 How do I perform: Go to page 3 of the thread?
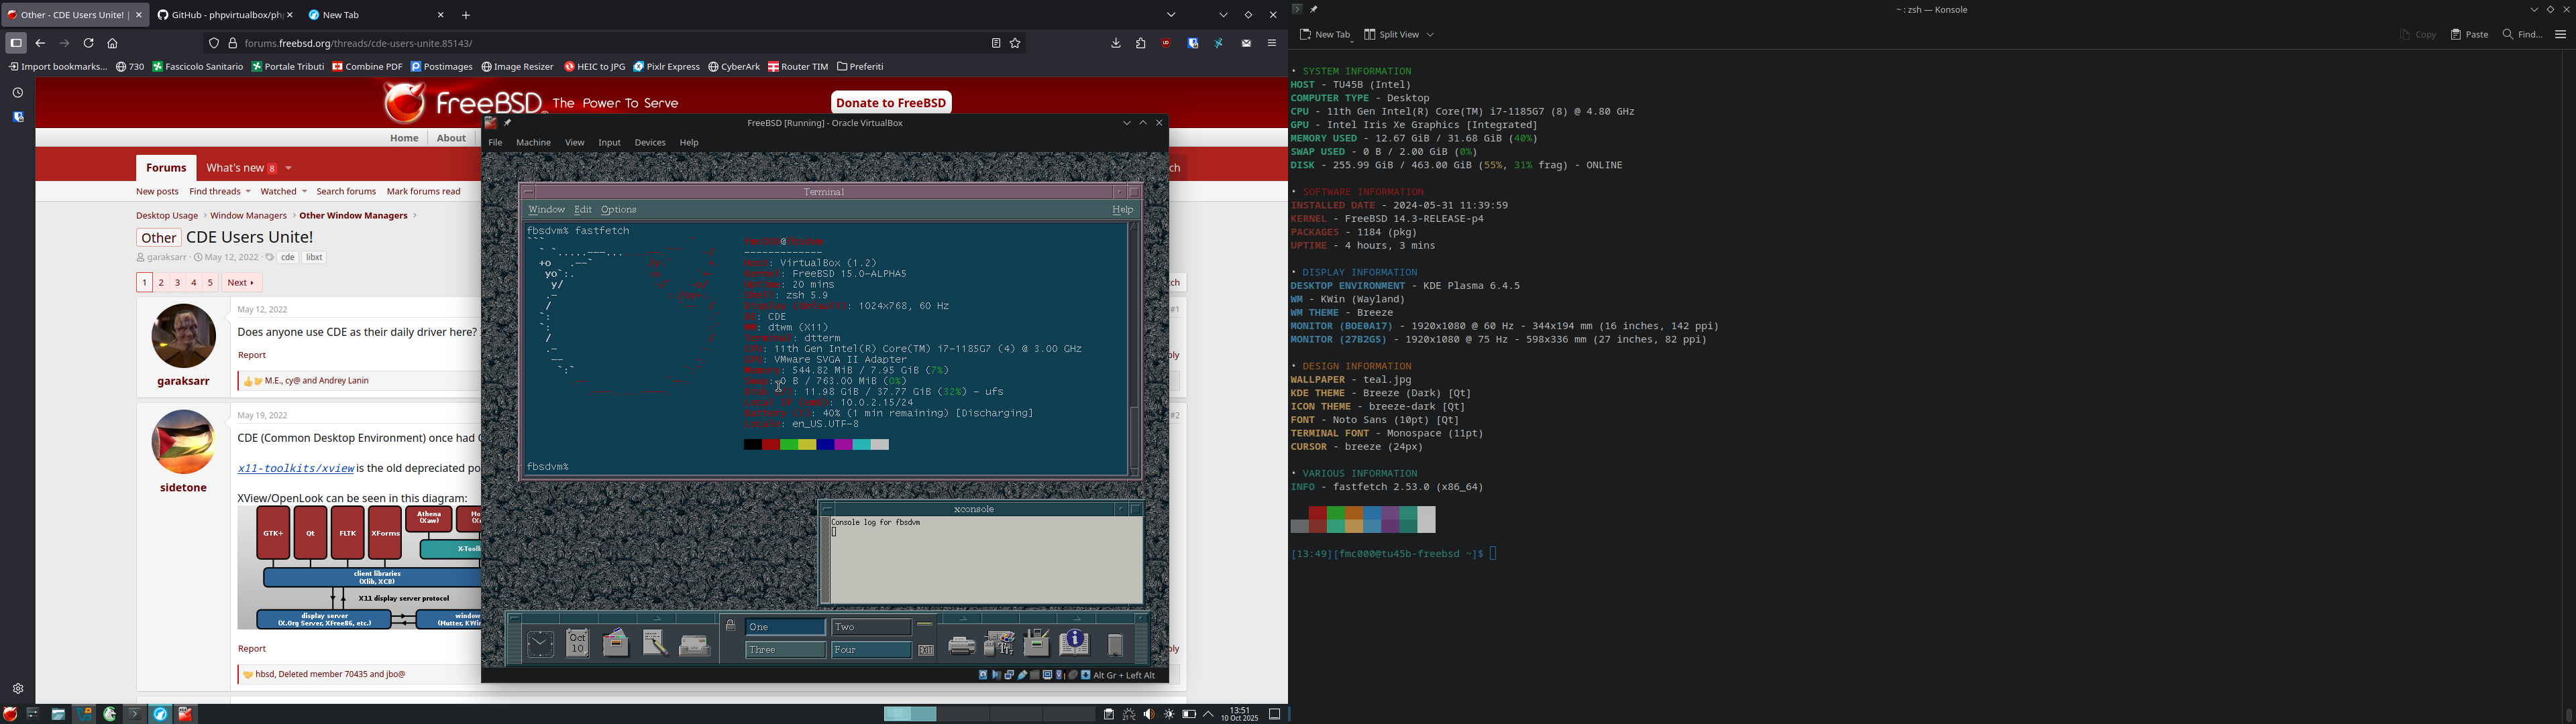pyautogui.click(x=177, y=283)
